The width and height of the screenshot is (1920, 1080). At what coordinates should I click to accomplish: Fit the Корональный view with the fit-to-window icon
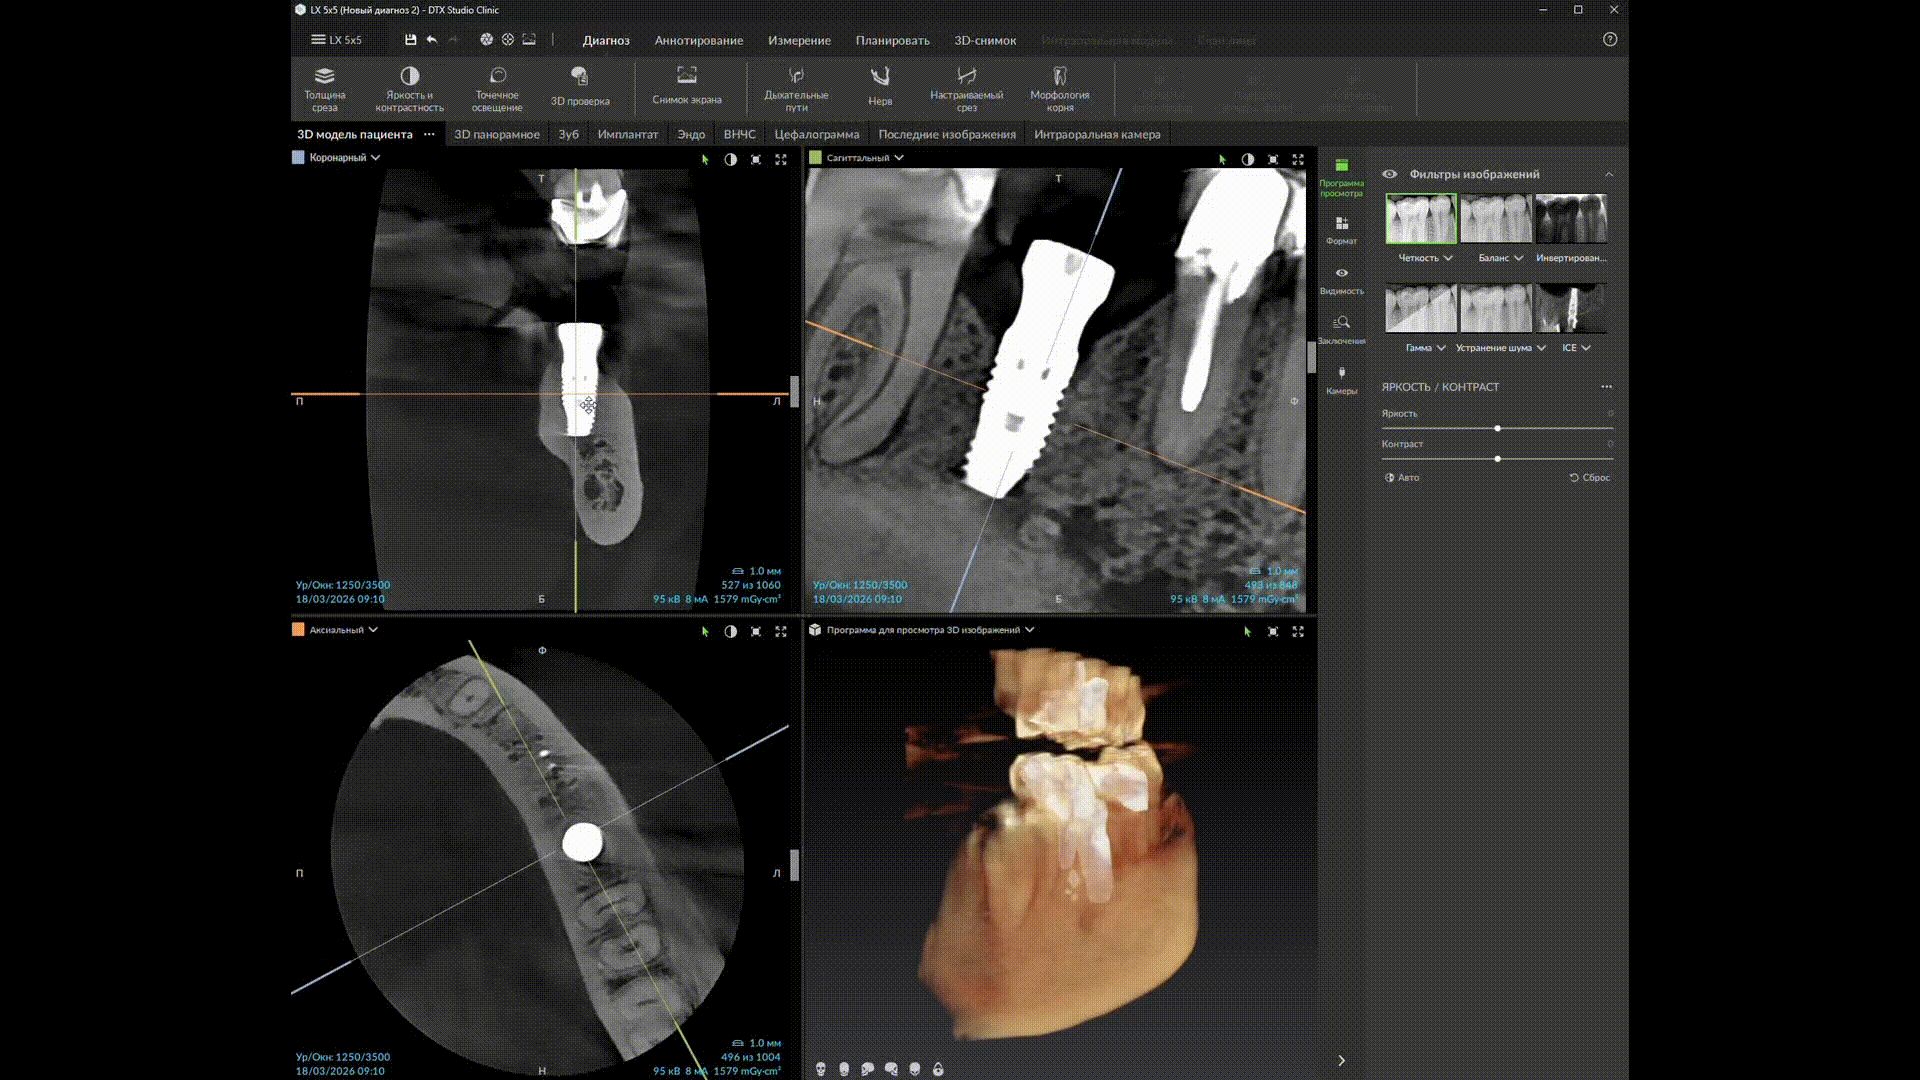(x=756, y=159)
